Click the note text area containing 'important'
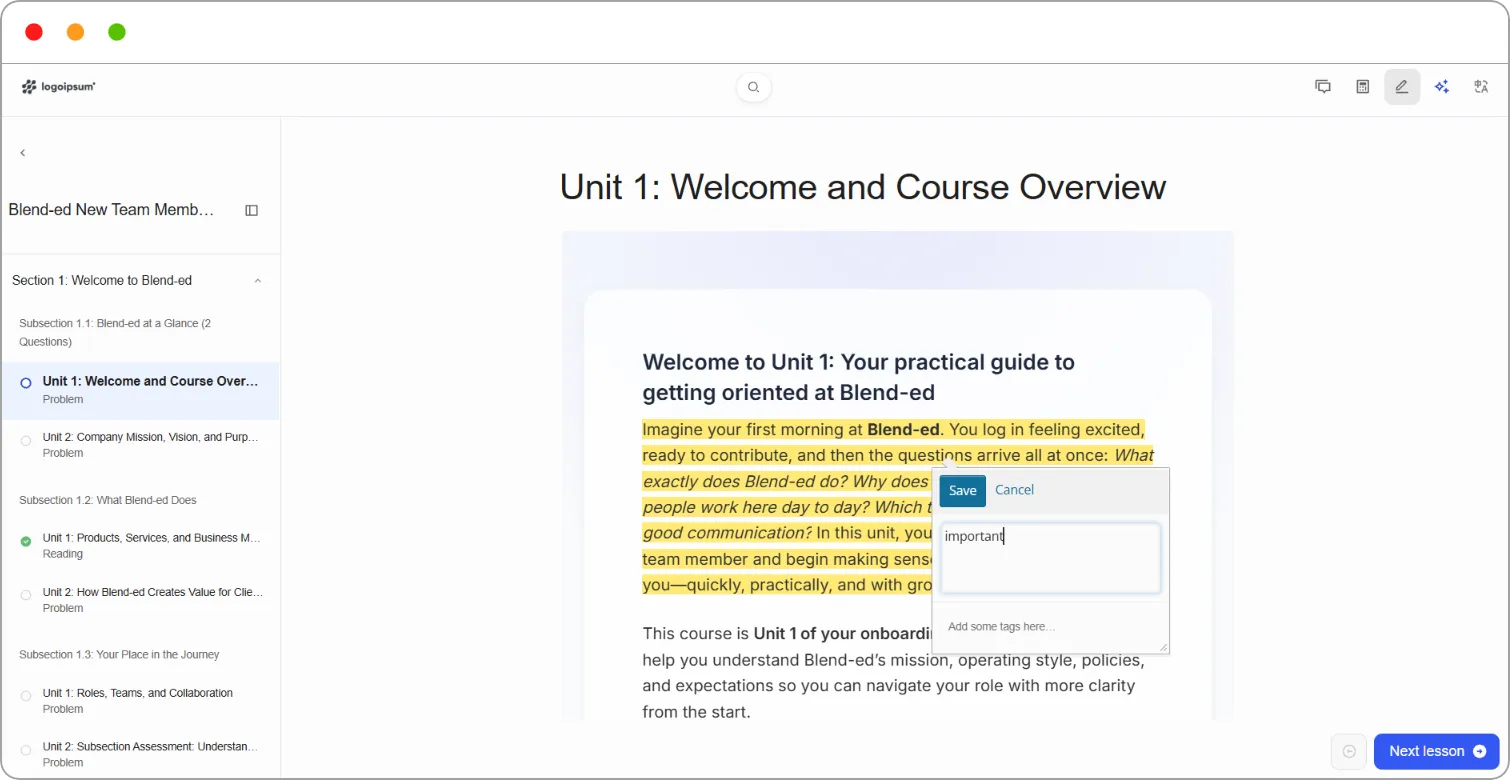Viewport: 1510px width, 780px height. tap(1050, 558)
